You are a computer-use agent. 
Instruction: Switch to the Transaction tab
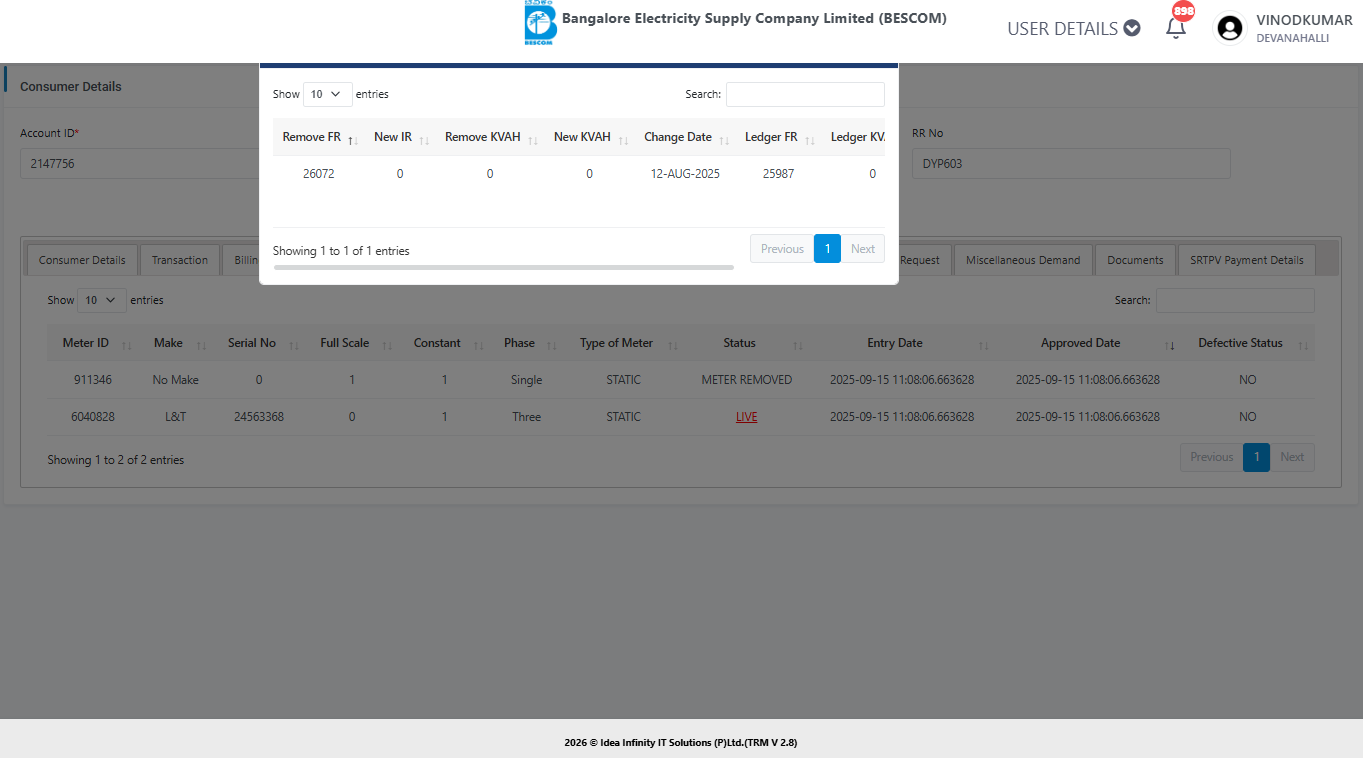180,260
